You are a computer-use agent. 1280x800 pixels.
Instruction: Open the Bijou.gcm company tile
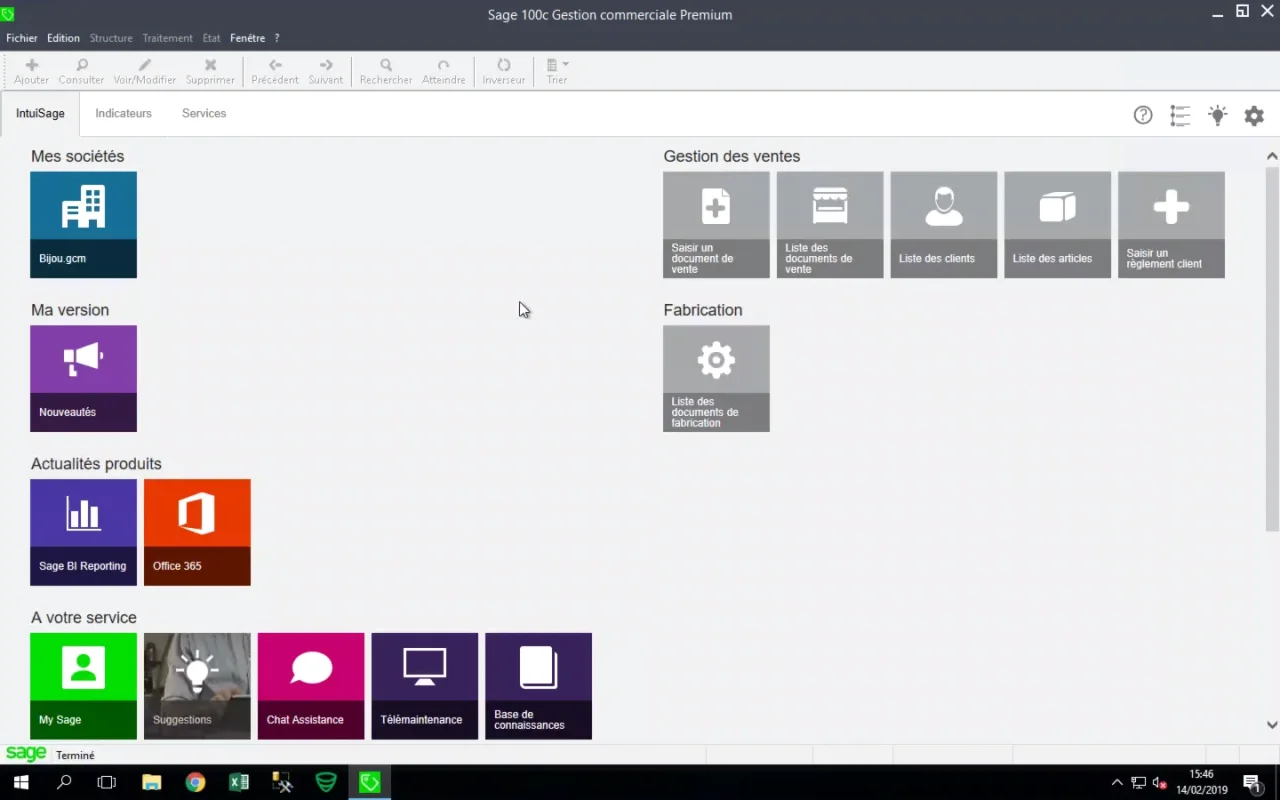coord(83,225)
